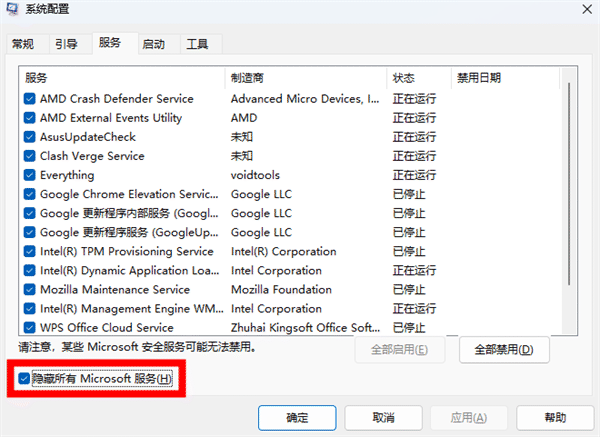Sort by the 制造商 column header
Viewport: 600px width, 437px height.
click(306, 78)
